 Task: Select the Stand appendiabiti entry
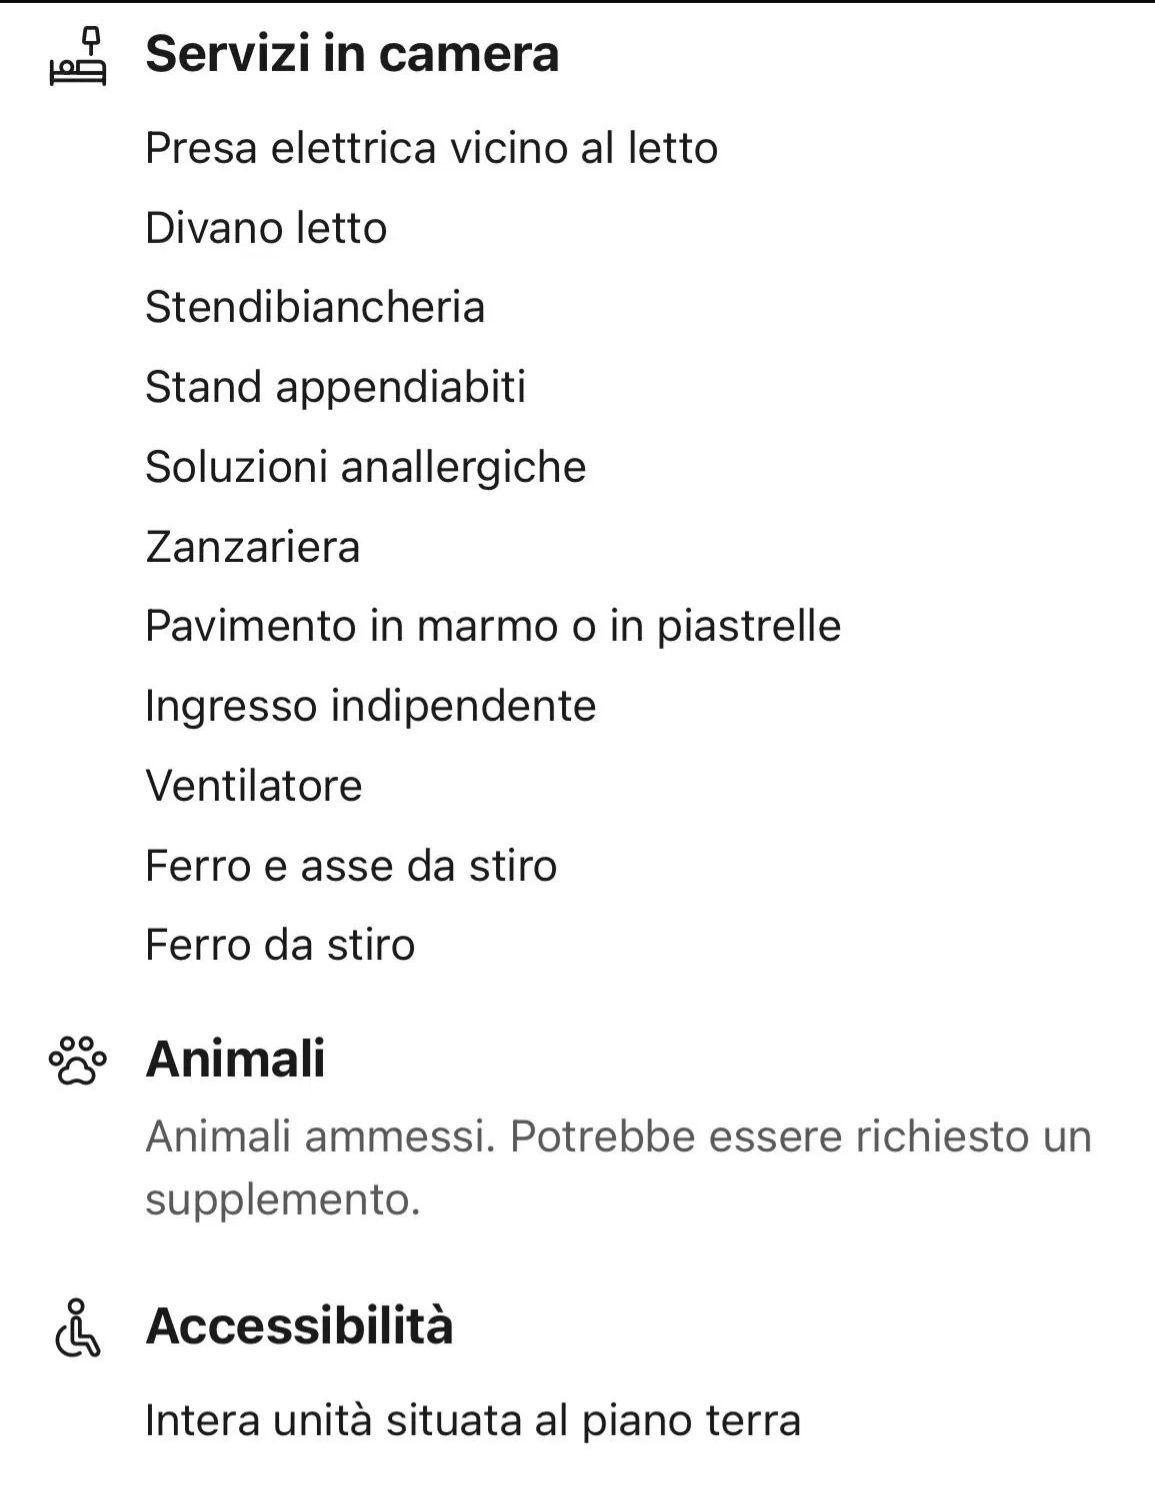tap(336, 387)
